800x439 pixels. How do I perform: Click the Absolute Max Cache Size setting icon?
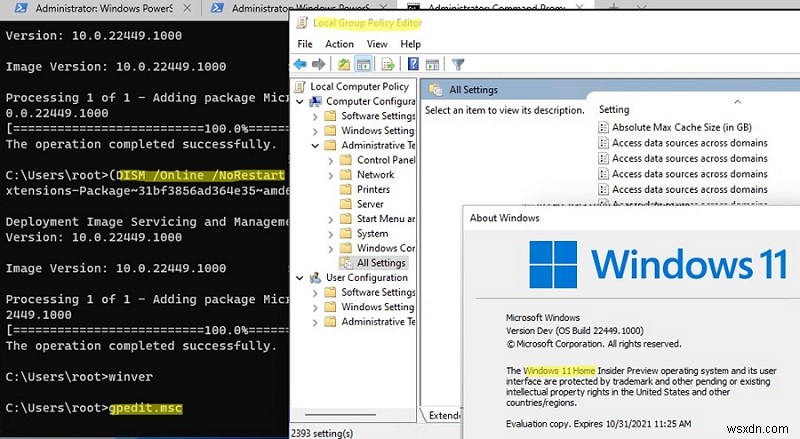coord(604,127)
